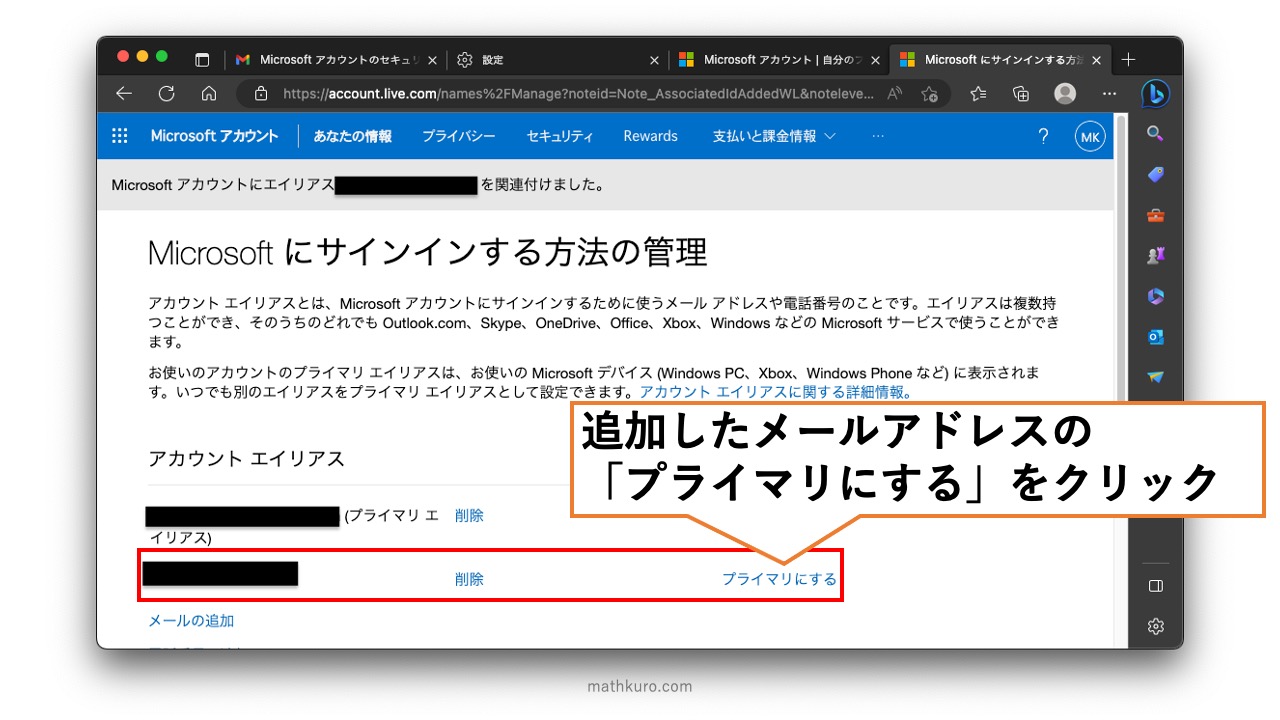
Task: Expand 支払いと課金情報 dropdown
Action: [x=774, y=136]
